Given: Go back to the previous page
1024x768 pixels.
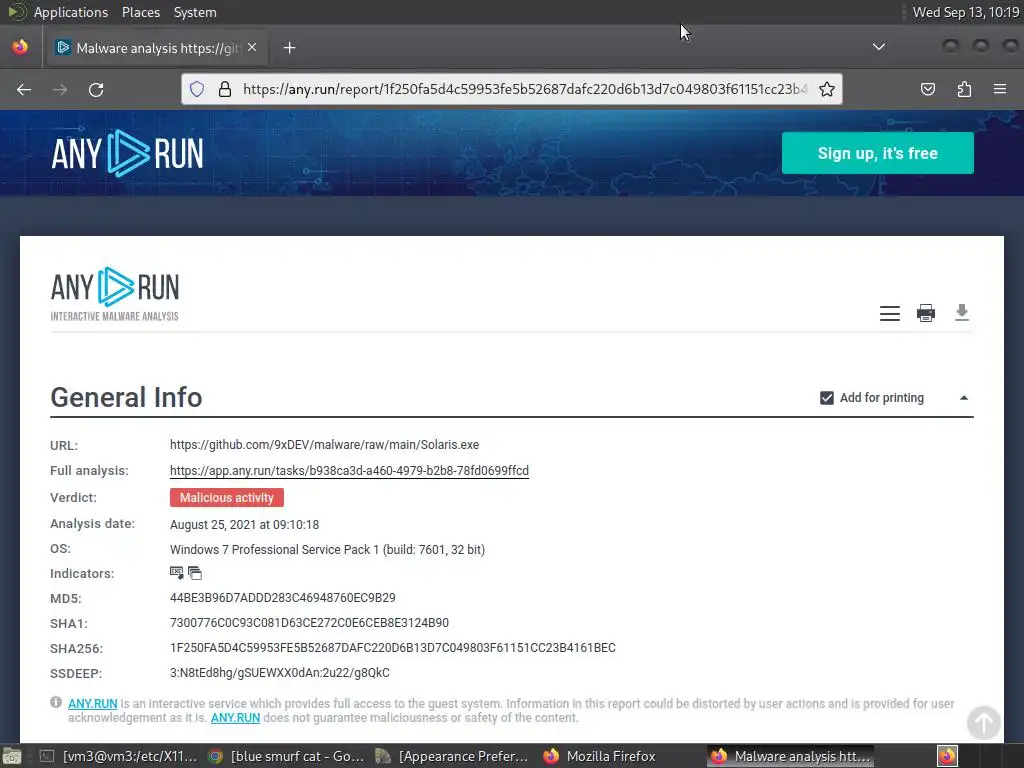Looking at the screenshot, I should (24, 89).
